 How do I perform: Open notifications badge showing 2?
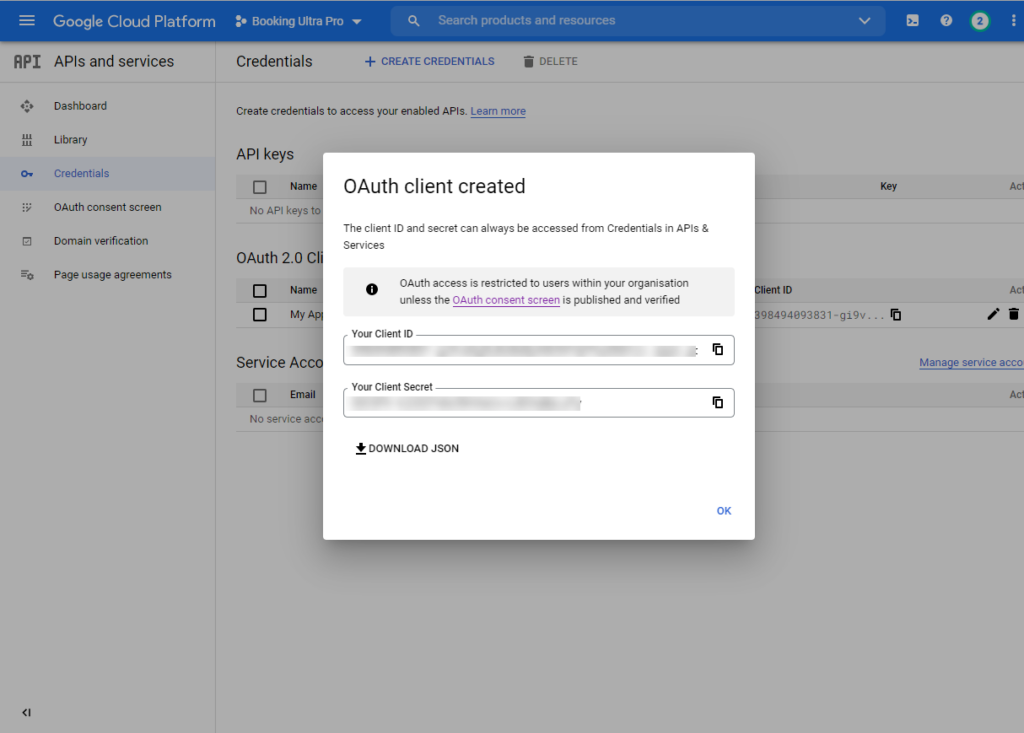979,21
